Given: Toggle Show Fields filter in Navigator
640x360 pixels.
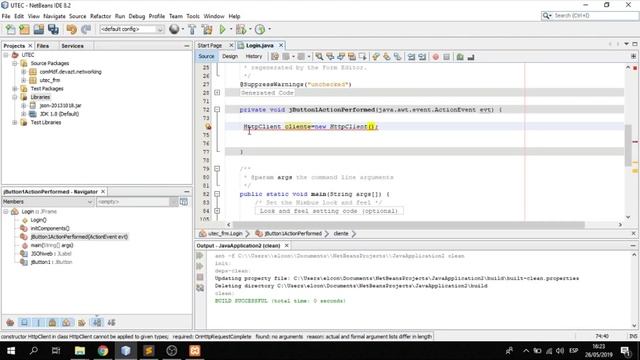Looking at the screenshot, I should pyautogui.click(x=24, y=322).
